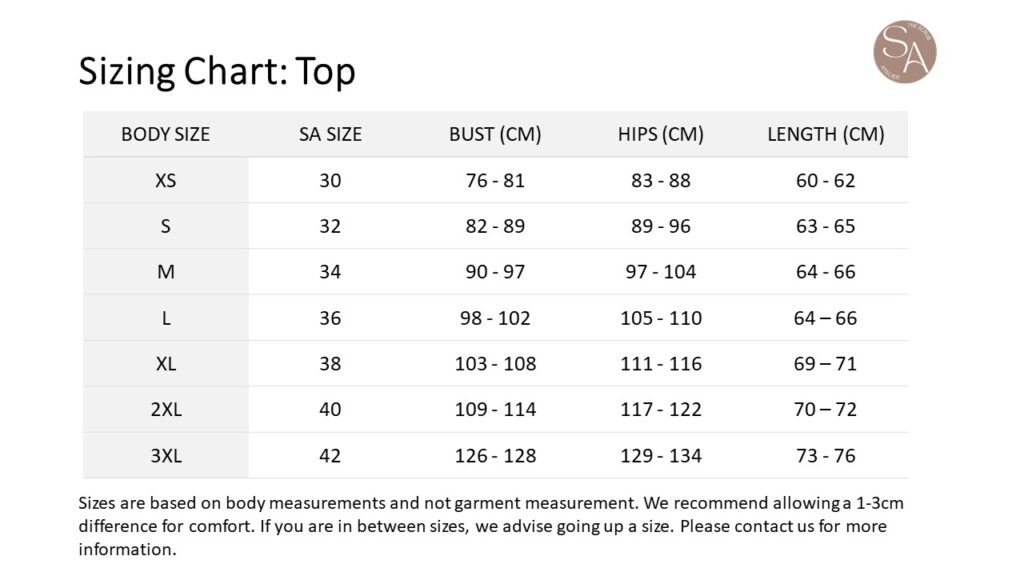Click hips range 89 - 96
Viewport: 1024px width, 576px height.
tap(660, 226)
